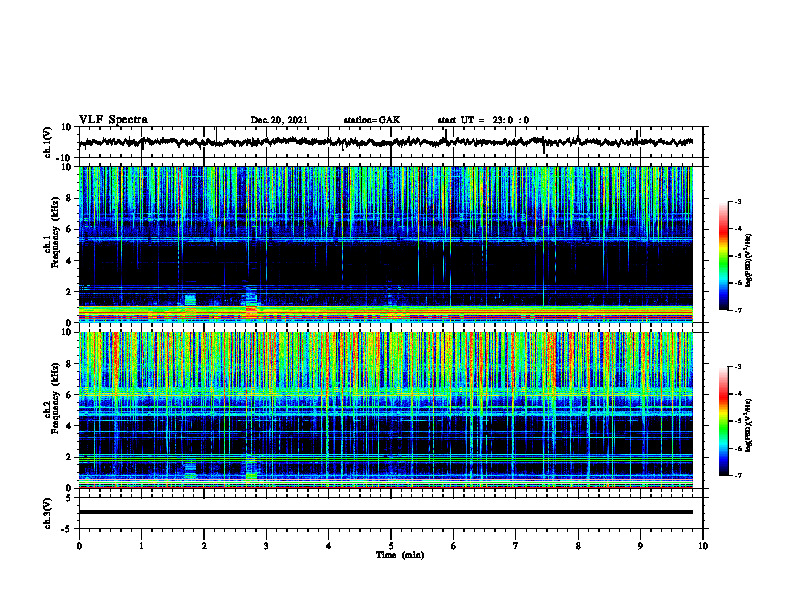
Task: Click the "Time (min)" x-axis label
Action: point(400,555)
